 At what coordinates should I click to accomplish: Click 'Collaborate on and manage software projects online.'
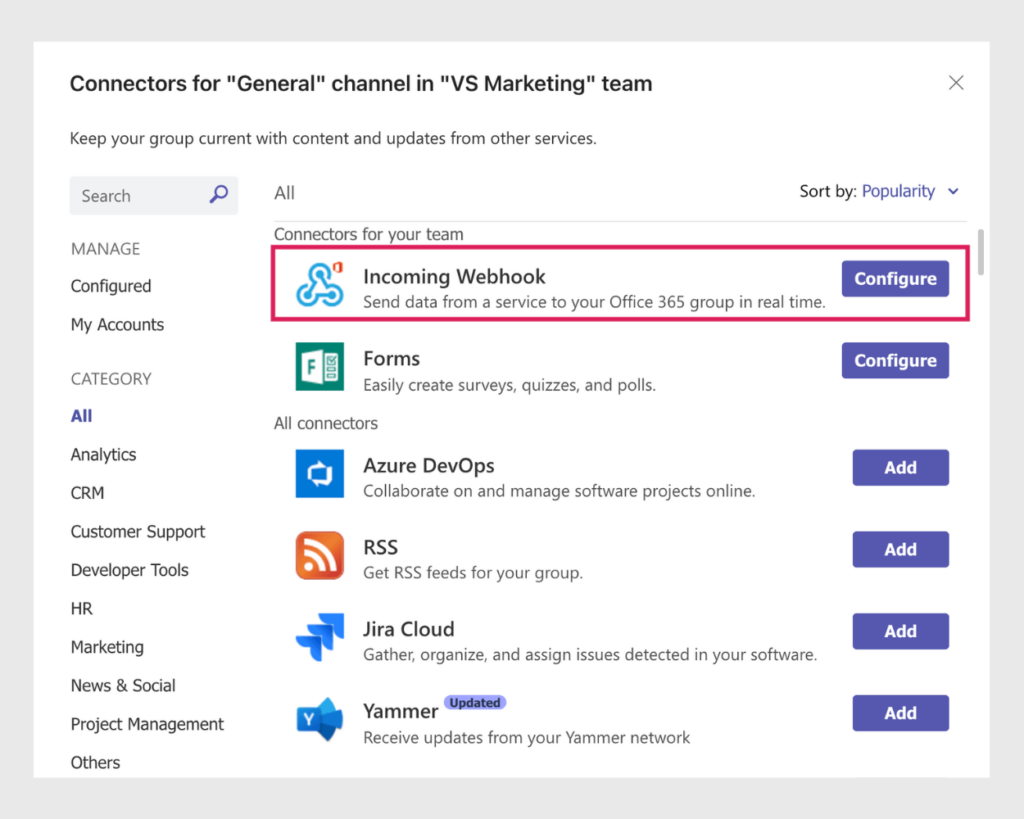[559, 491]
